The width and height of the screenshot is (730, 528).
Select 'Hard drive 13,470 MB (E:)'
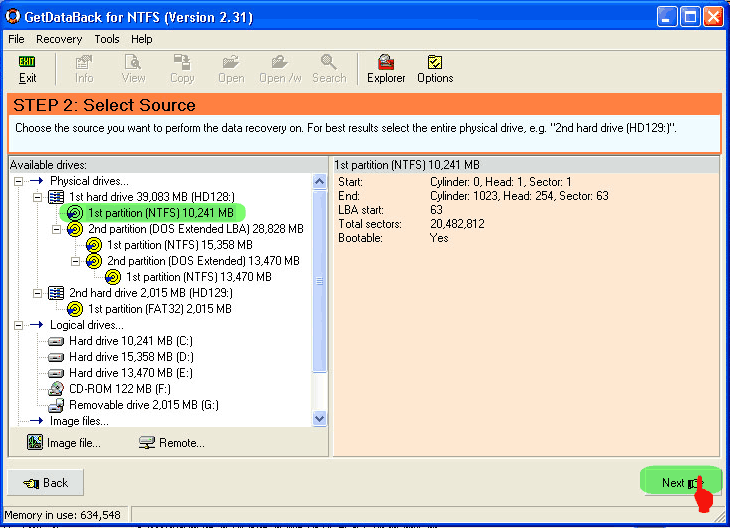coord(131,373)
